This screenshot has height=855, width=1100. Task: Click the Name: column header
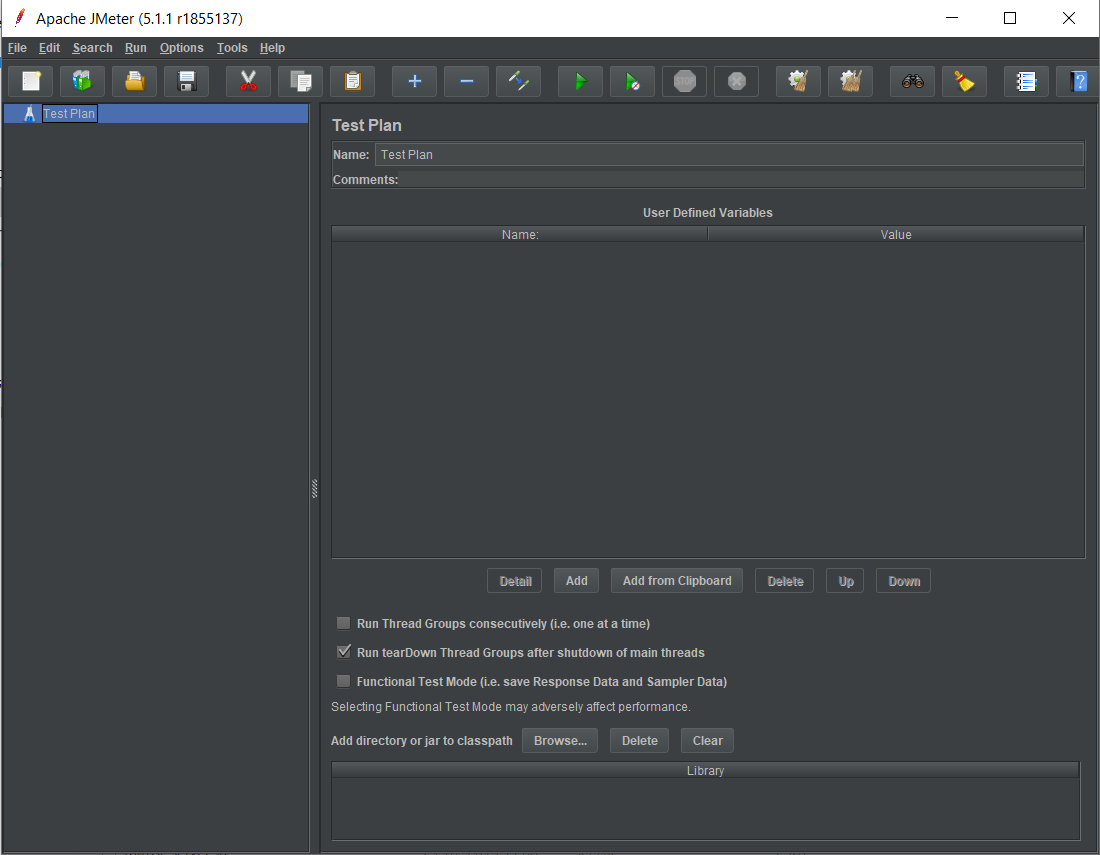[520, 234]
